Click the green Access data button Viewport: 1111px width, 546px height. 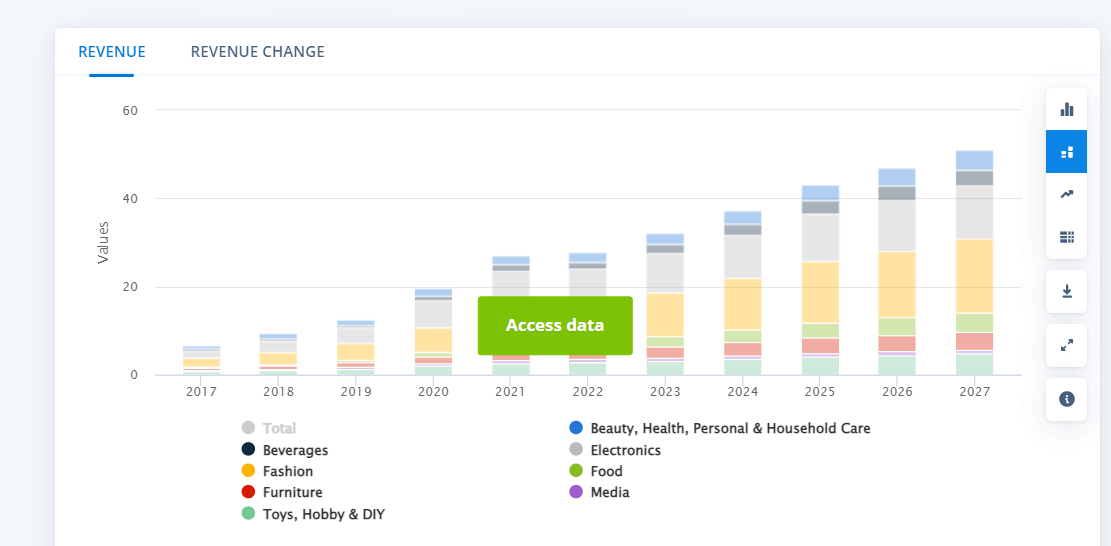(x=555, y=325)
